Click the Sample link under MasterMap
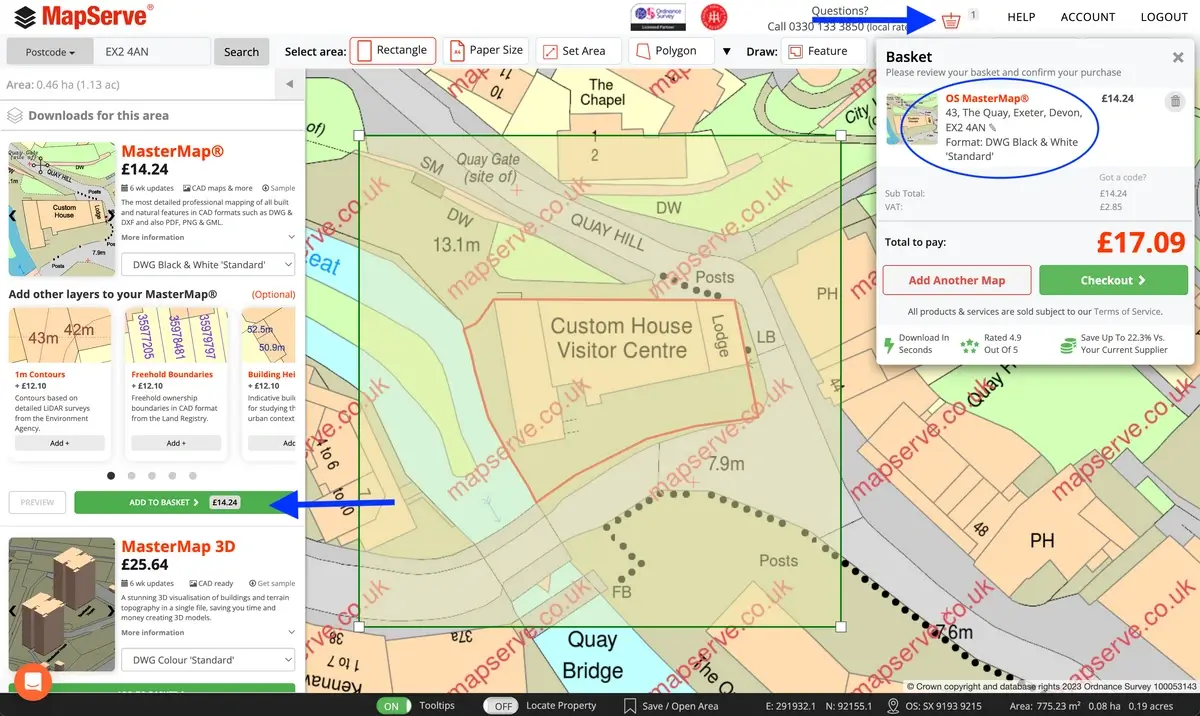The width and height of the screenshot is (1200, 716). (x=279, y=188)
